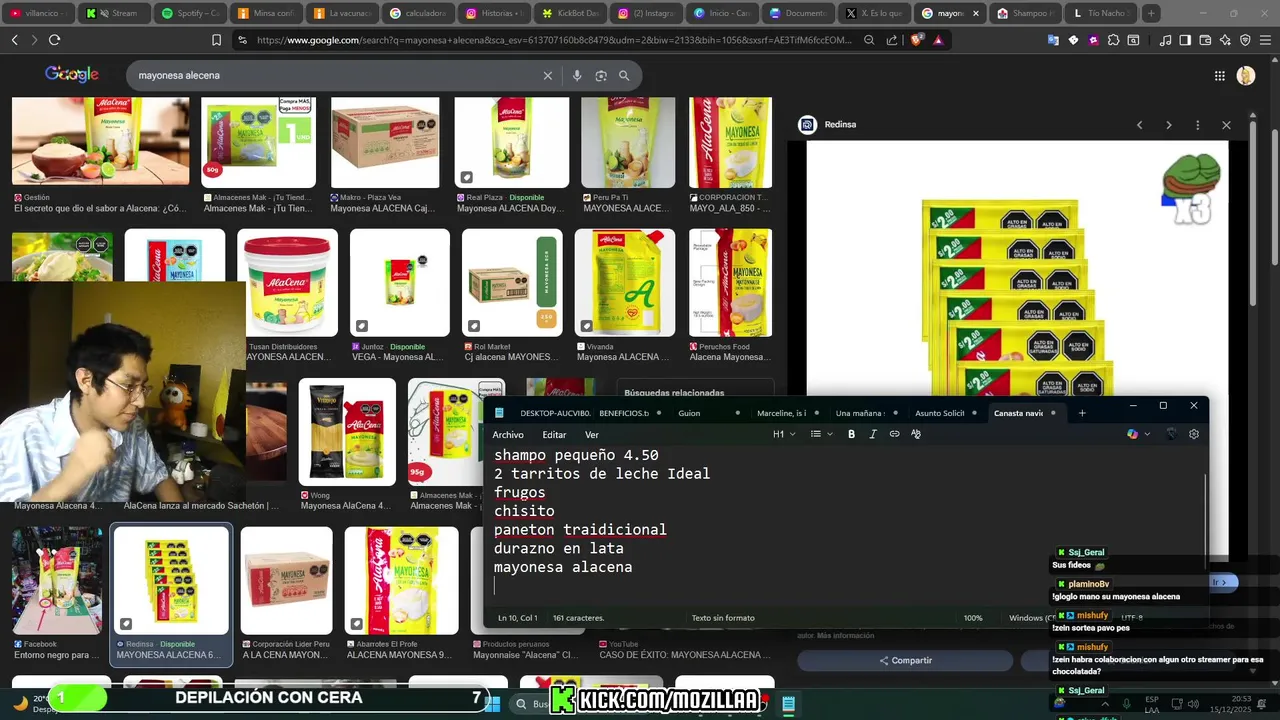Open the Makro Plaza Vea box thumbnail

[385, 142]
